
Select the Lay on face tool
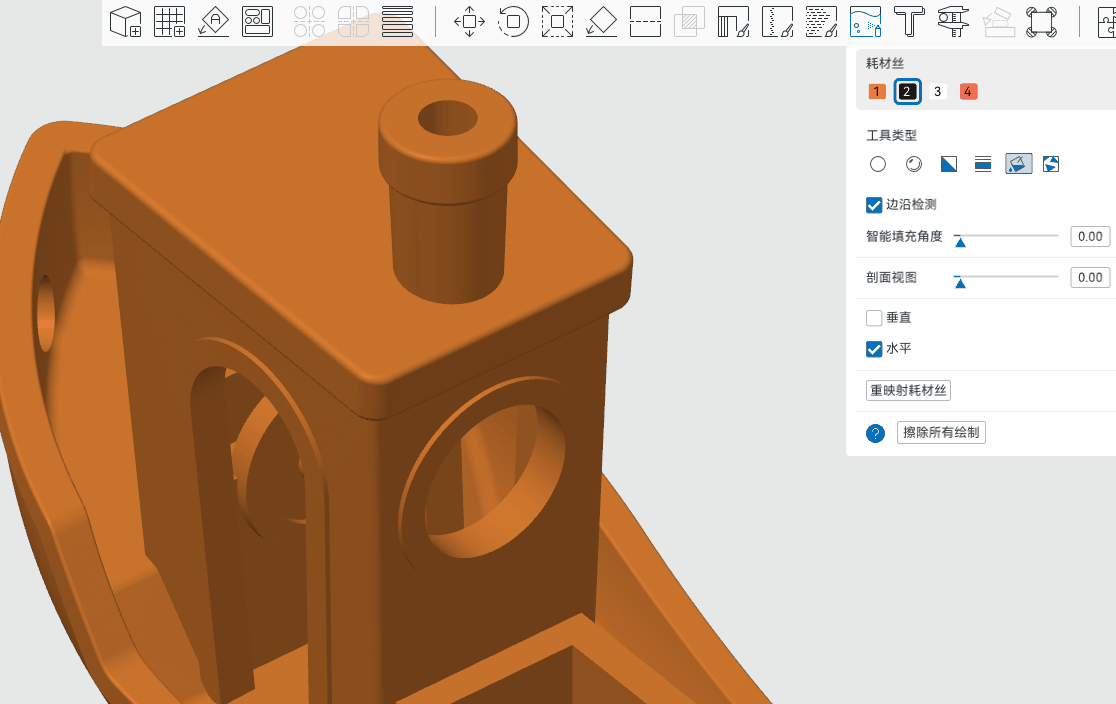pos(601,21)
